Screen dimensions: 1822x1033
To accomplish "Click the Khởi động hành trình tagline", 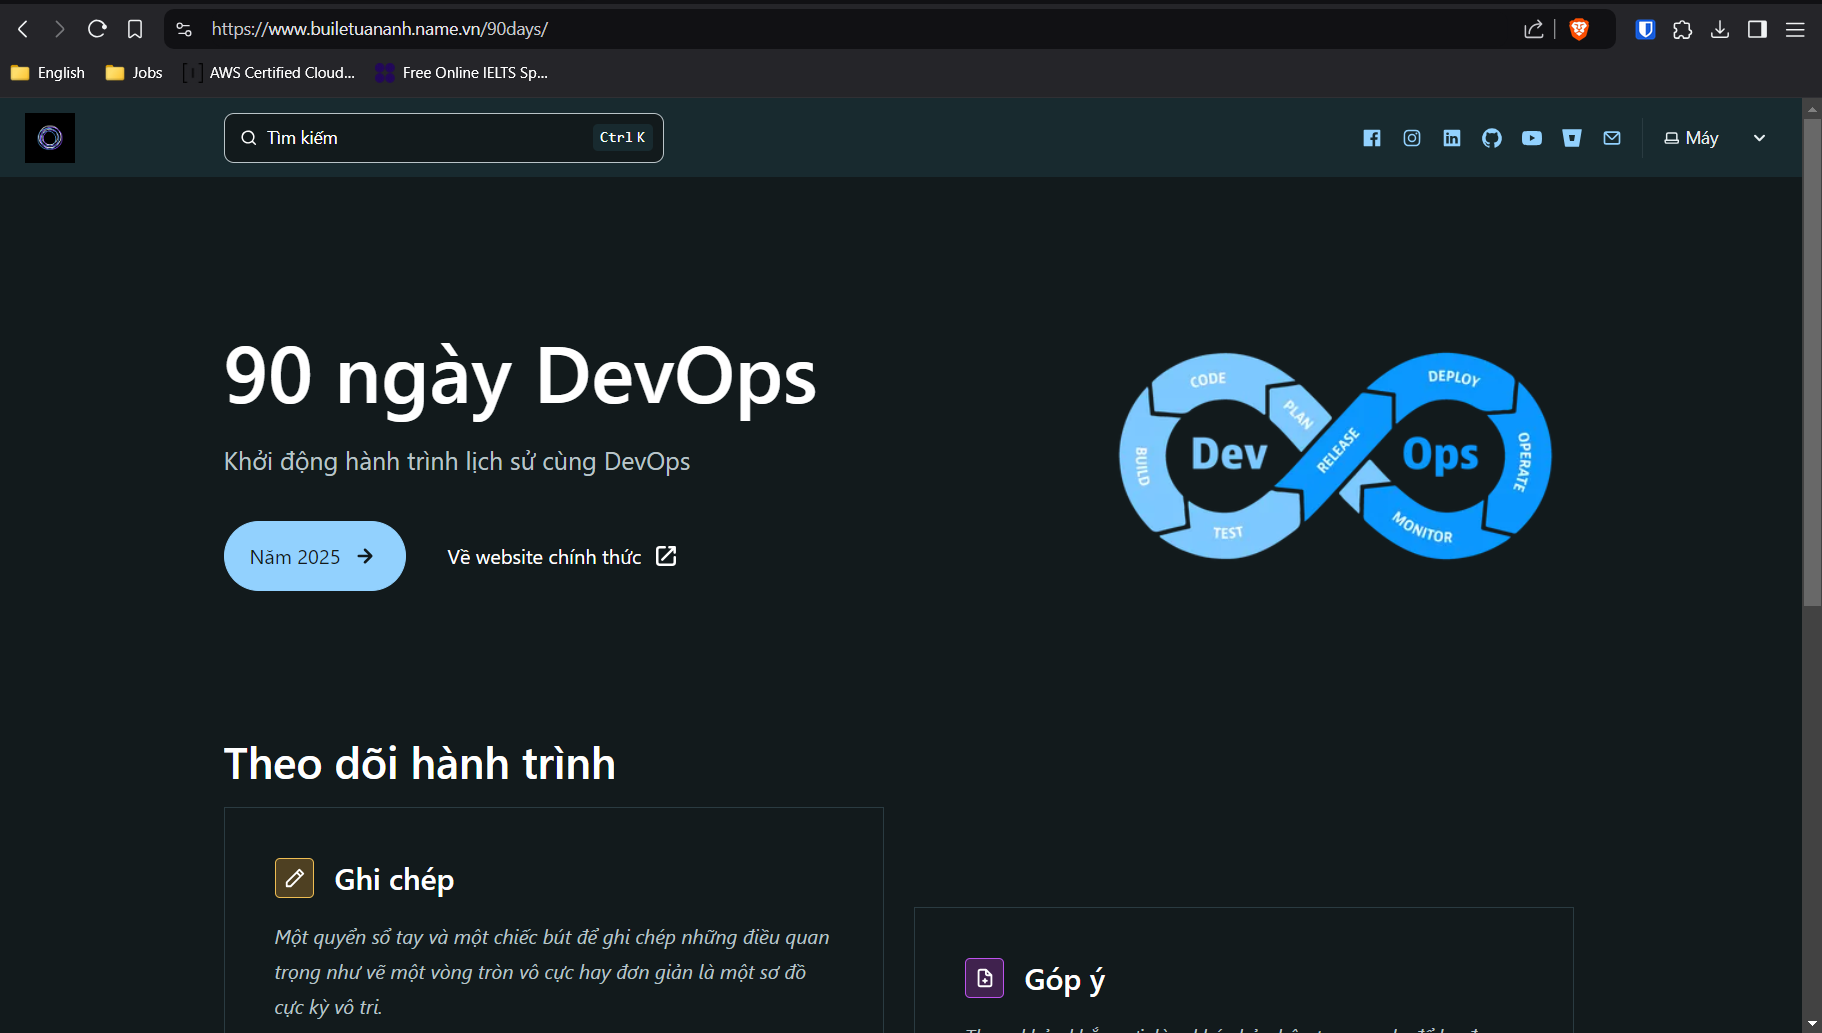I will (457, 461).
